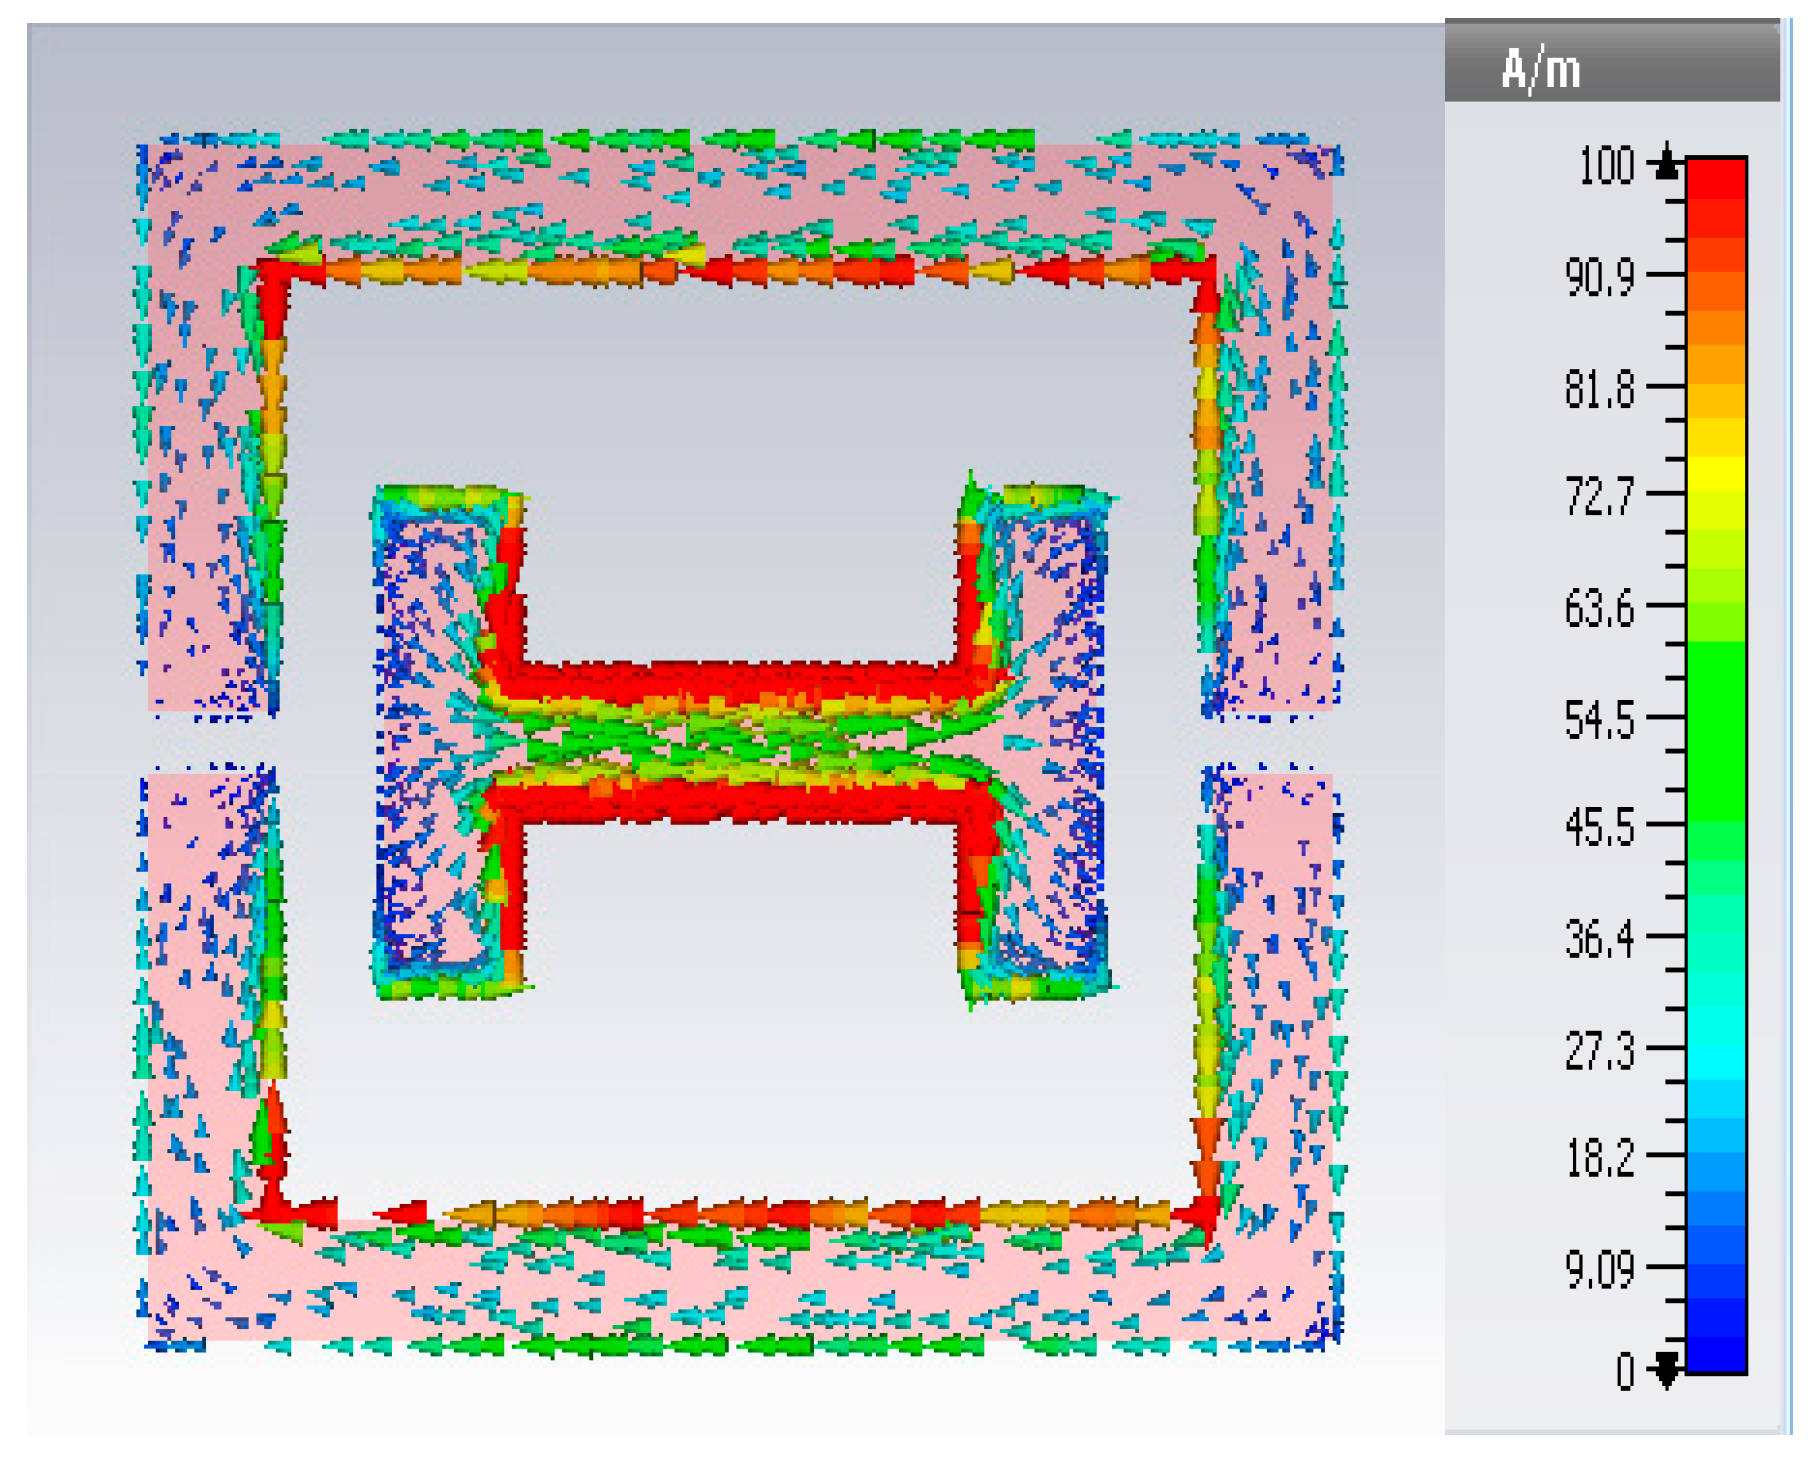Viewport: 1817px width, 1468px height.
Task: Click the 27.3 tick value on the legend
Action: 1600,1050
